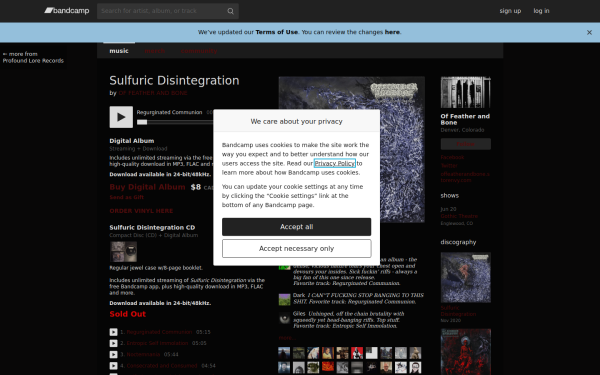
Task: Open the Entropic Self Immolation track link
Action: coord(157,343)
